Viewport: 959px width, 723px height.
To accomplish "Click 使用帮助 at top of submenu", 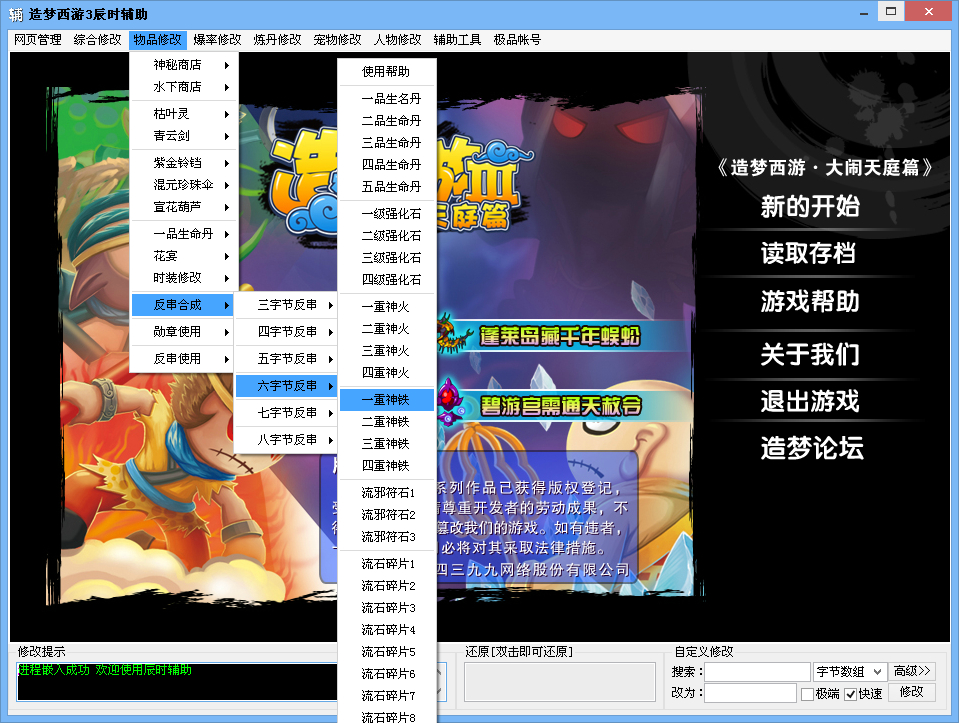I will point(386,72).
